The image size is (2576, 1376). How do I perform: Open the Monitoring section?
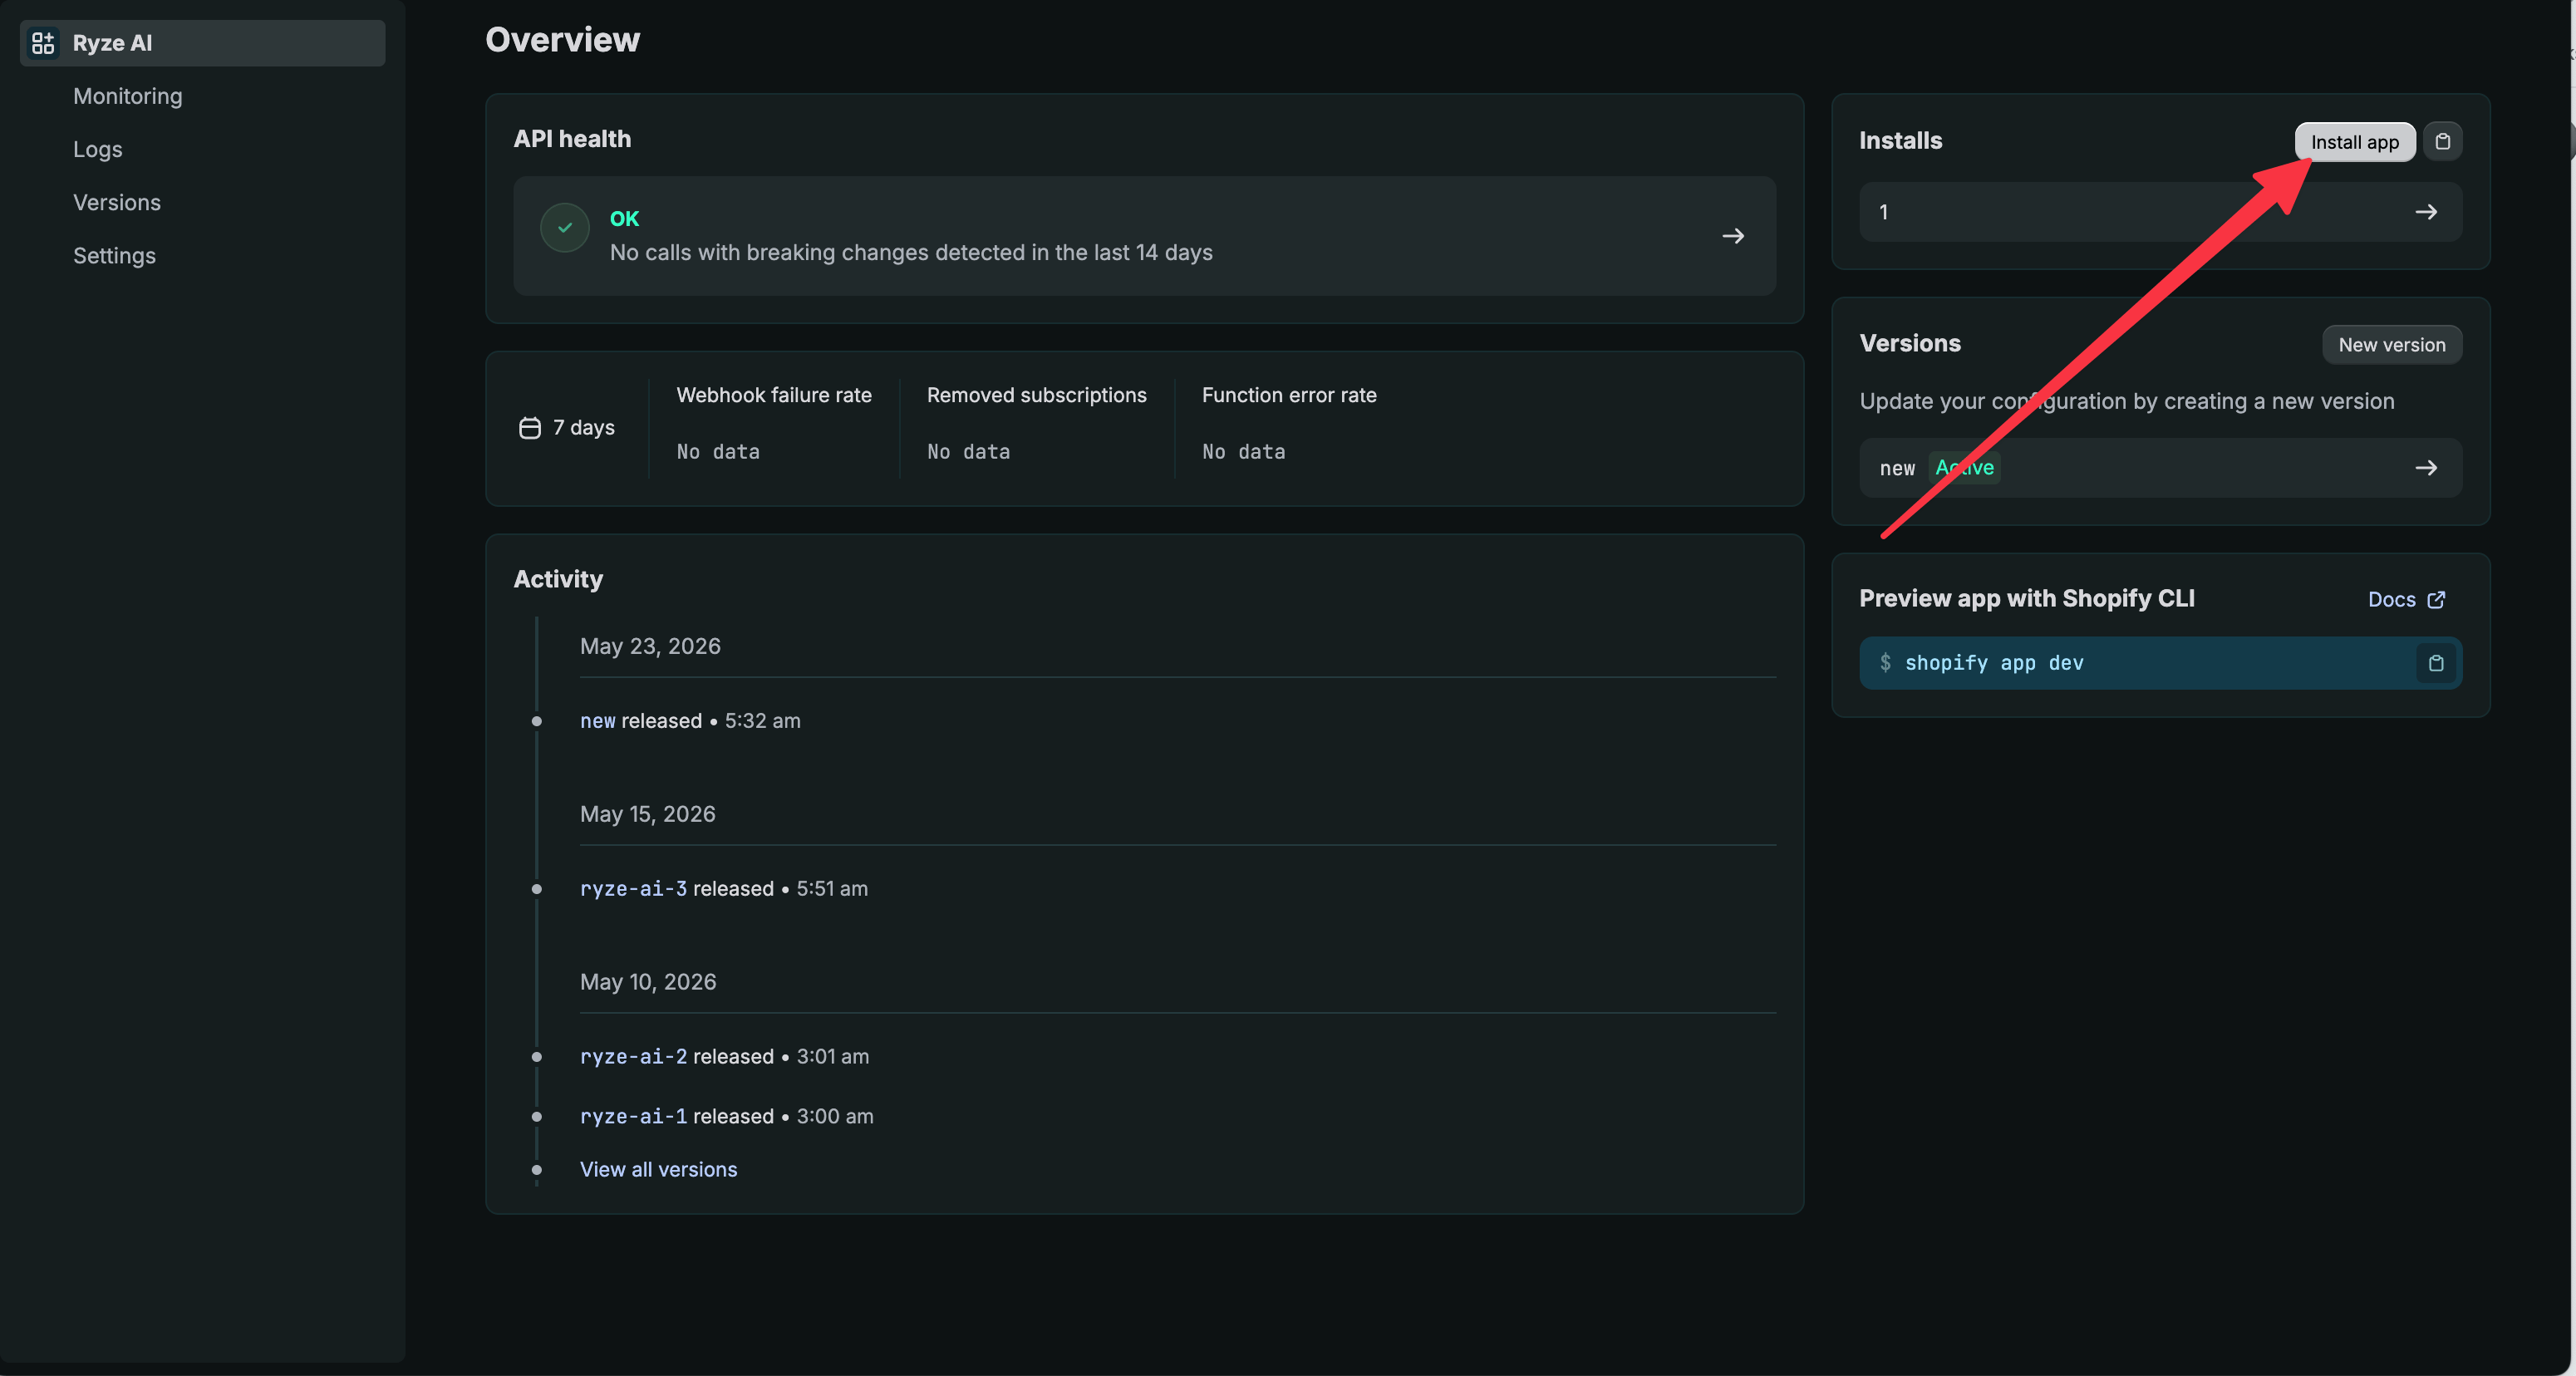pyautogui.click(x=128, y=96)
